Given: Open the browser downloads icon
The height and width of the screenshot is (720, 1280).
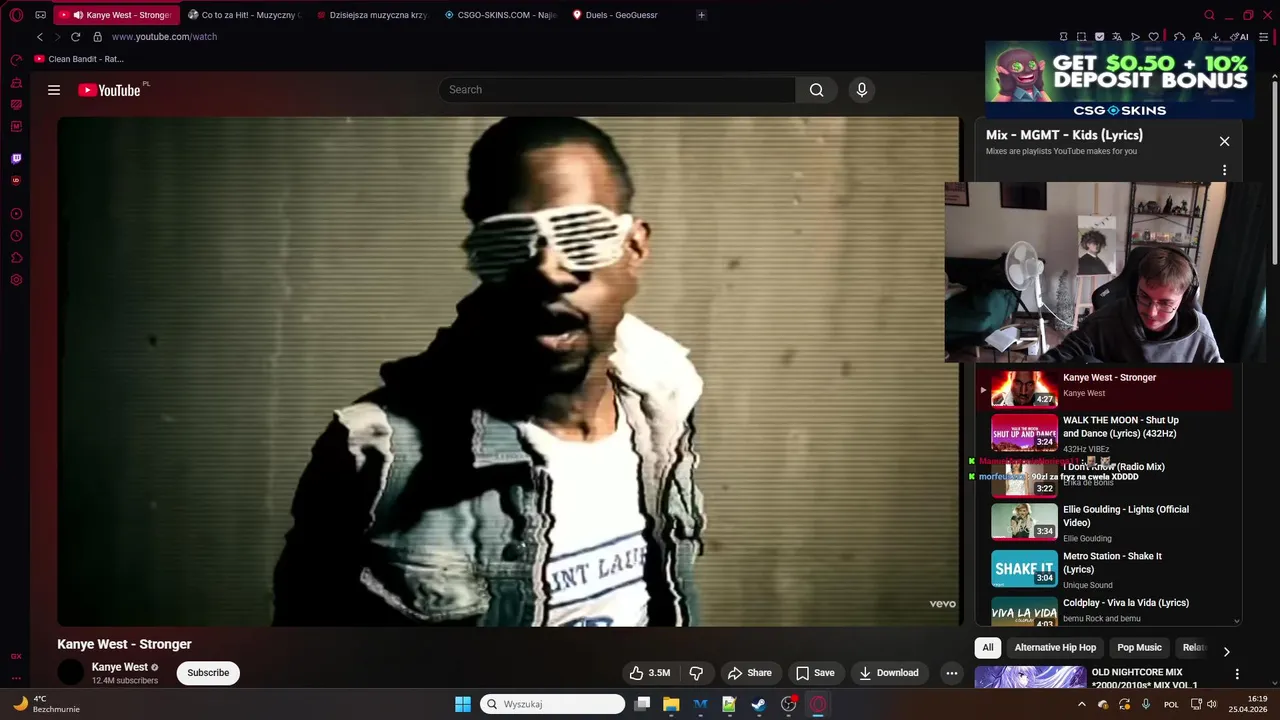Looking at the screenshot, I should click(x=1216, y=37).
